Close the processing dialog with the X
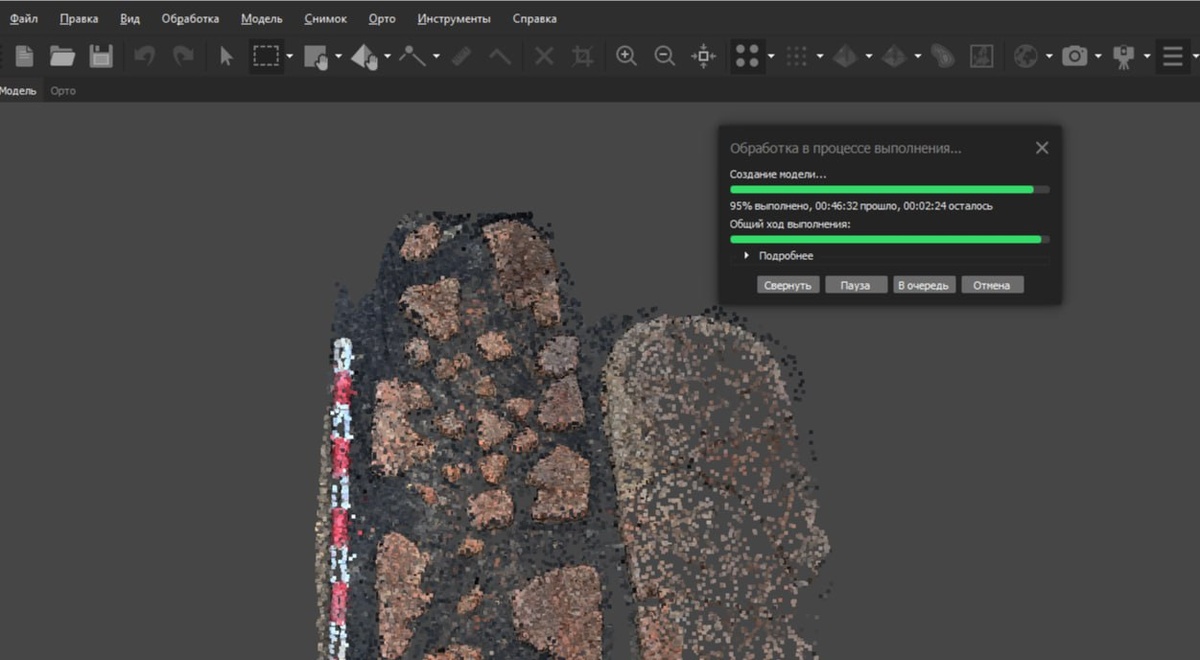Screen dimensions: 1200x660 (1042, 148)
